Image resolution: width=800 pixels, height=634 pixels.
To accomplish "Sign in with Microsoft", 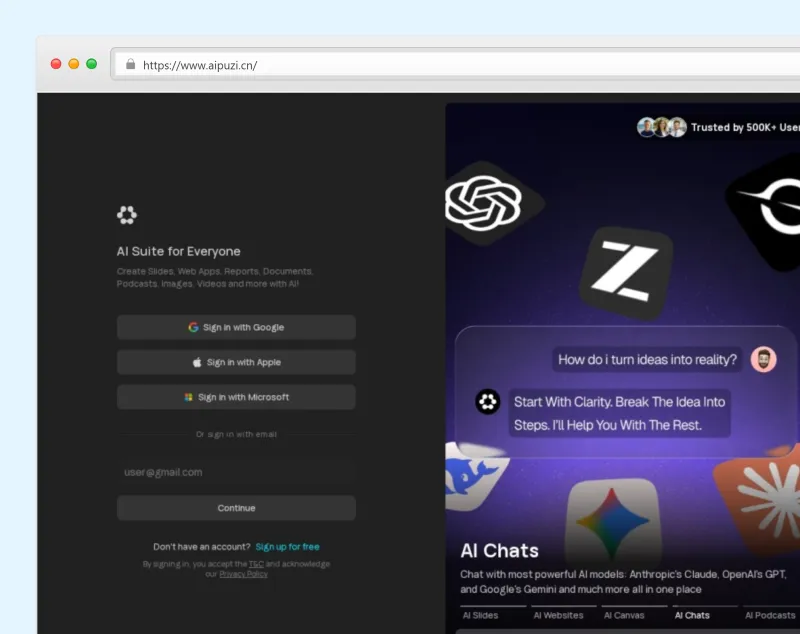I will click(236, 397).
